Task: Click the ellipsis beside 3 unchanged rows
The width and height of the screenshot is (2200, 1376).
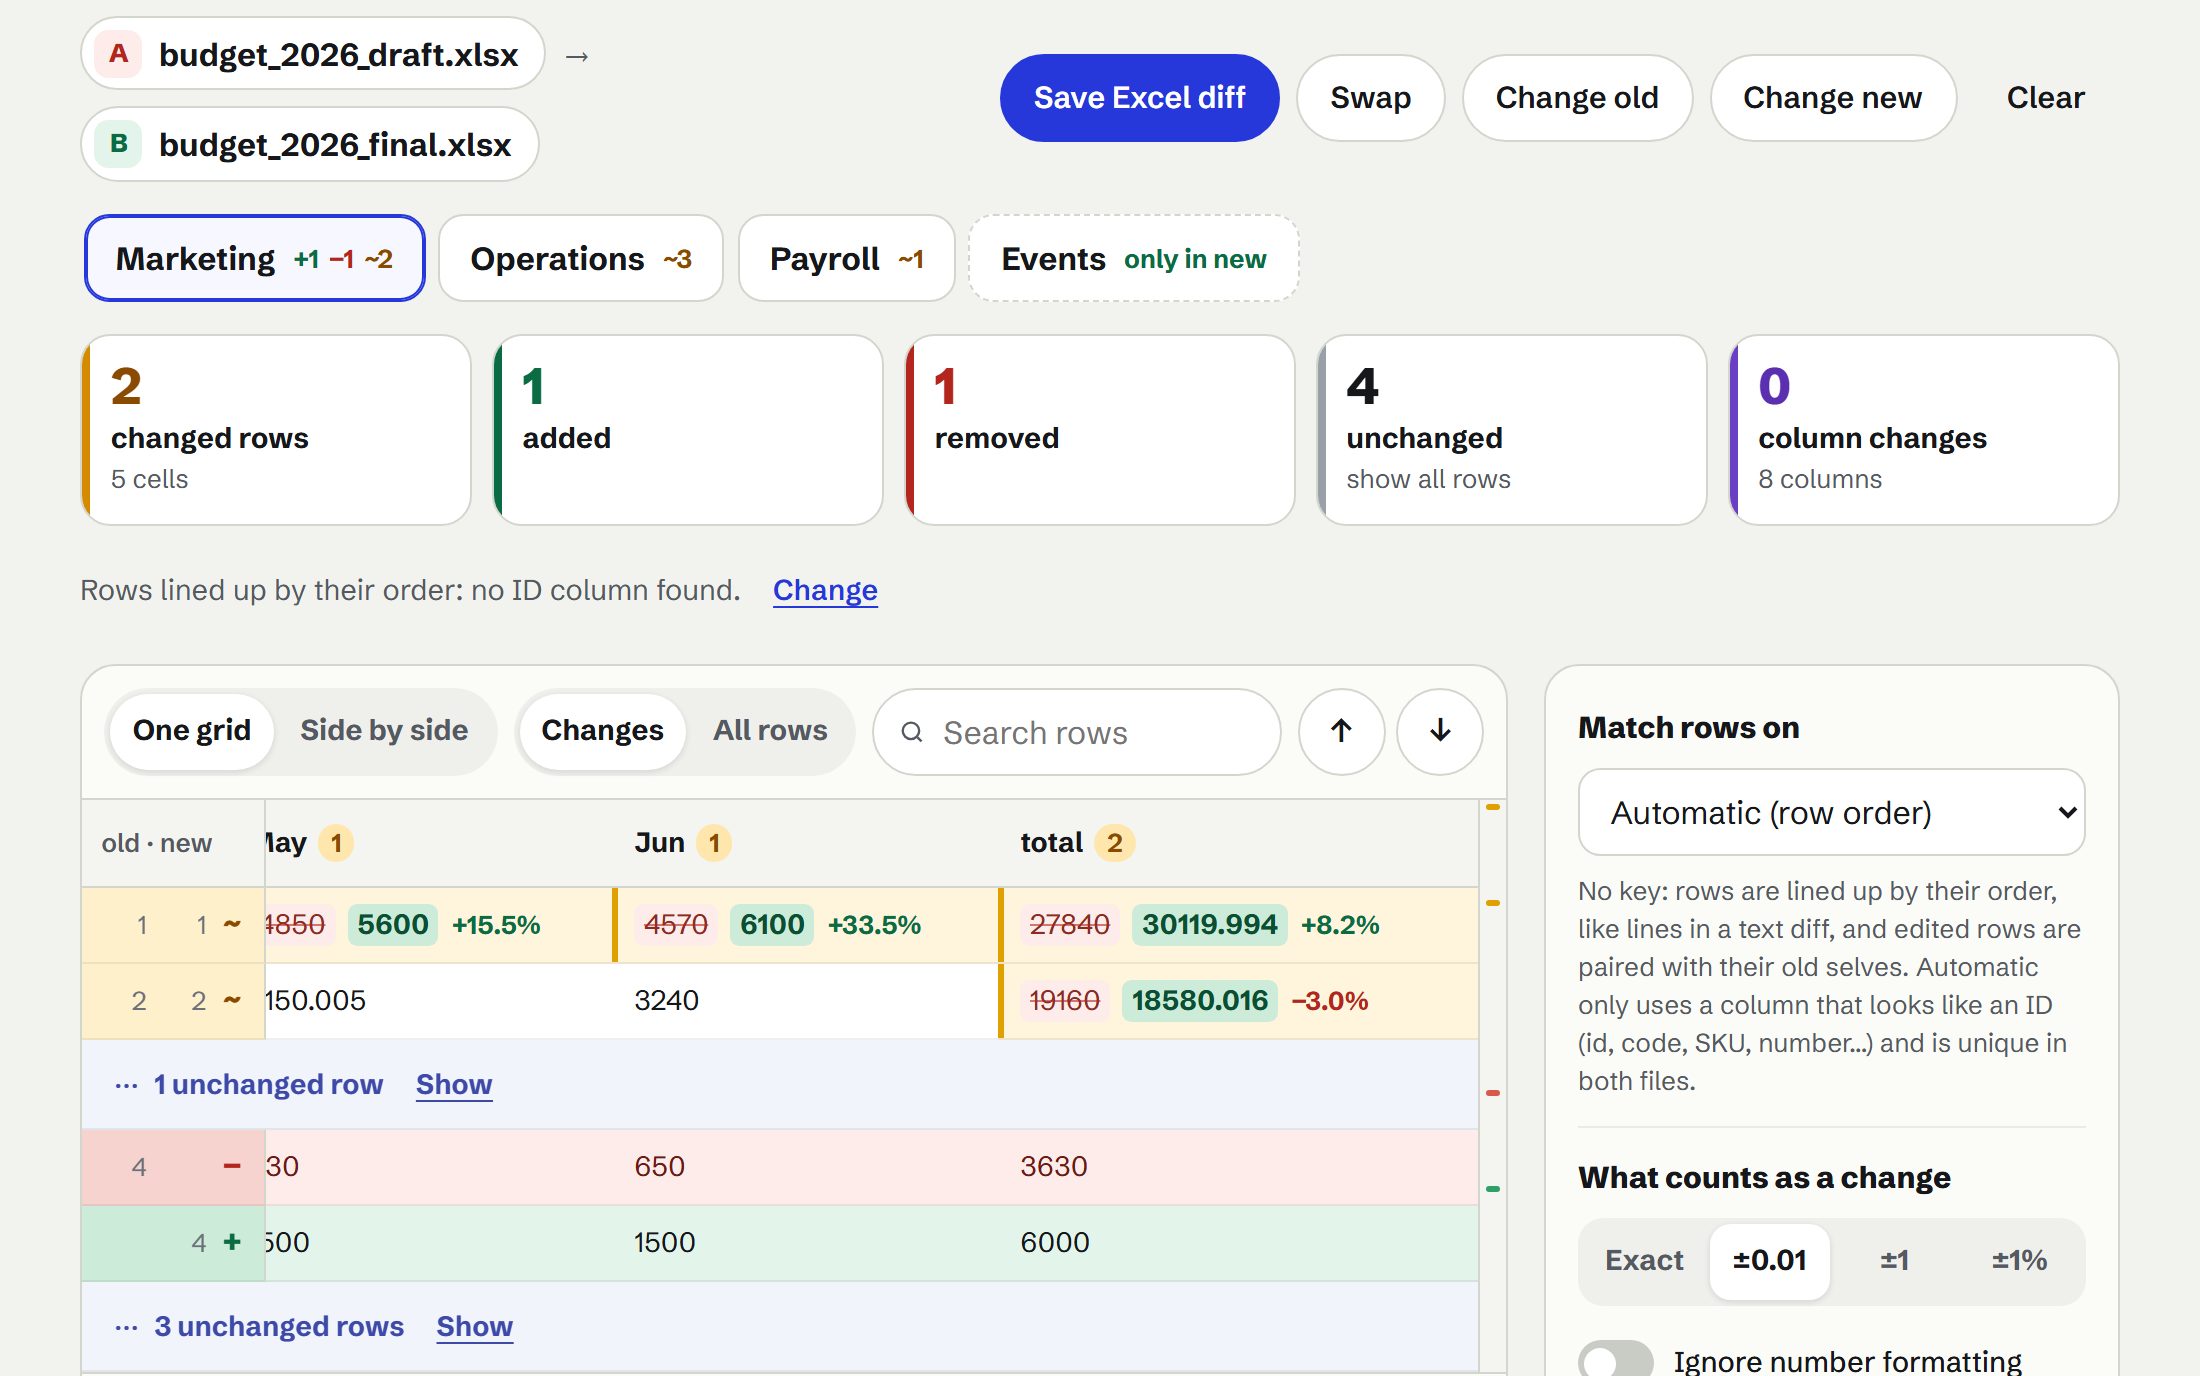Action: click(x=126, y=1327)
